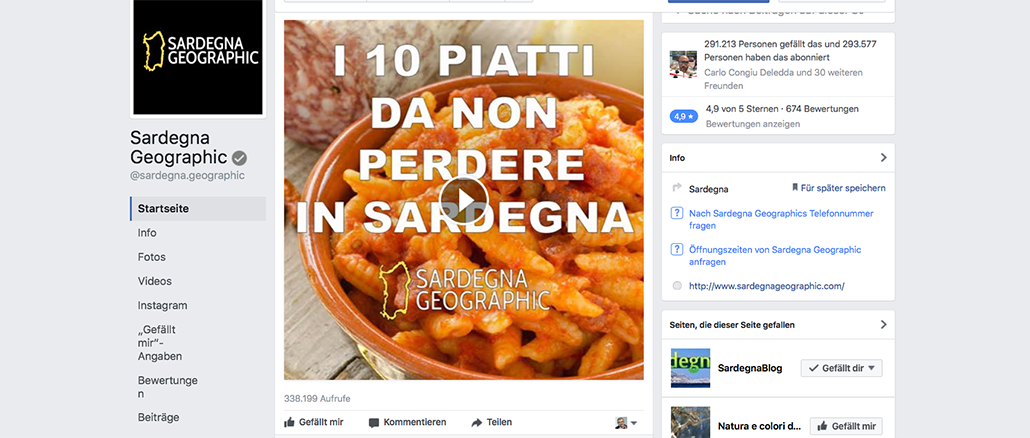
Task: Click the Teilen share arrow icon
Action: click(x=477, y=422)
